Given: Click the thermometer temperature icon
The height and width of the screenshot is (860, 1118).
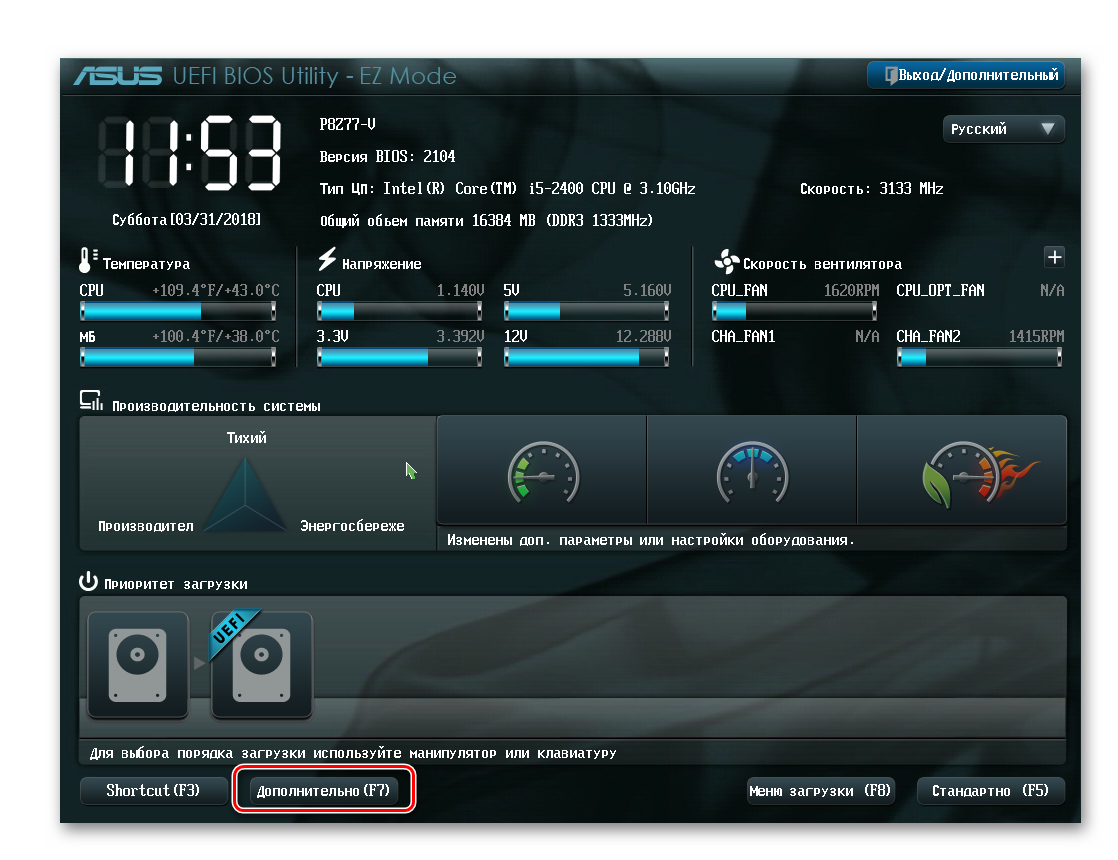Looking at the screenshot, I should 88,261.
